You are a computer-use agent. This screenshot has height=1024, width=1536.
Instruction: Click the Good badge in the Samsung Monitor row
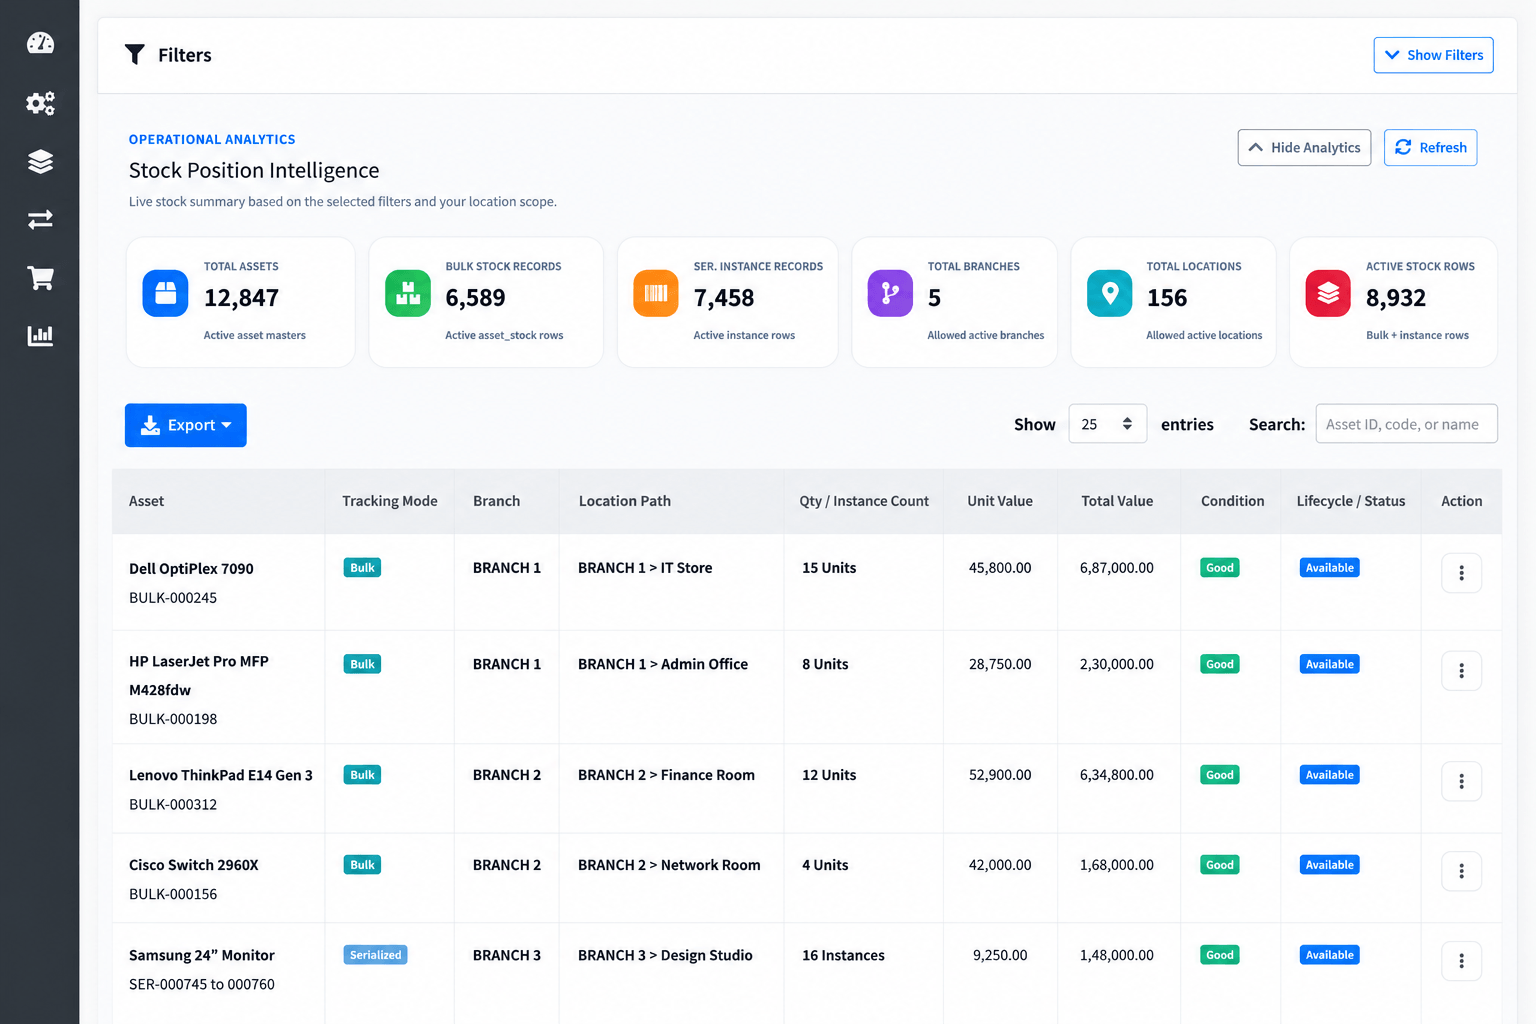(x=1220, y=955)
